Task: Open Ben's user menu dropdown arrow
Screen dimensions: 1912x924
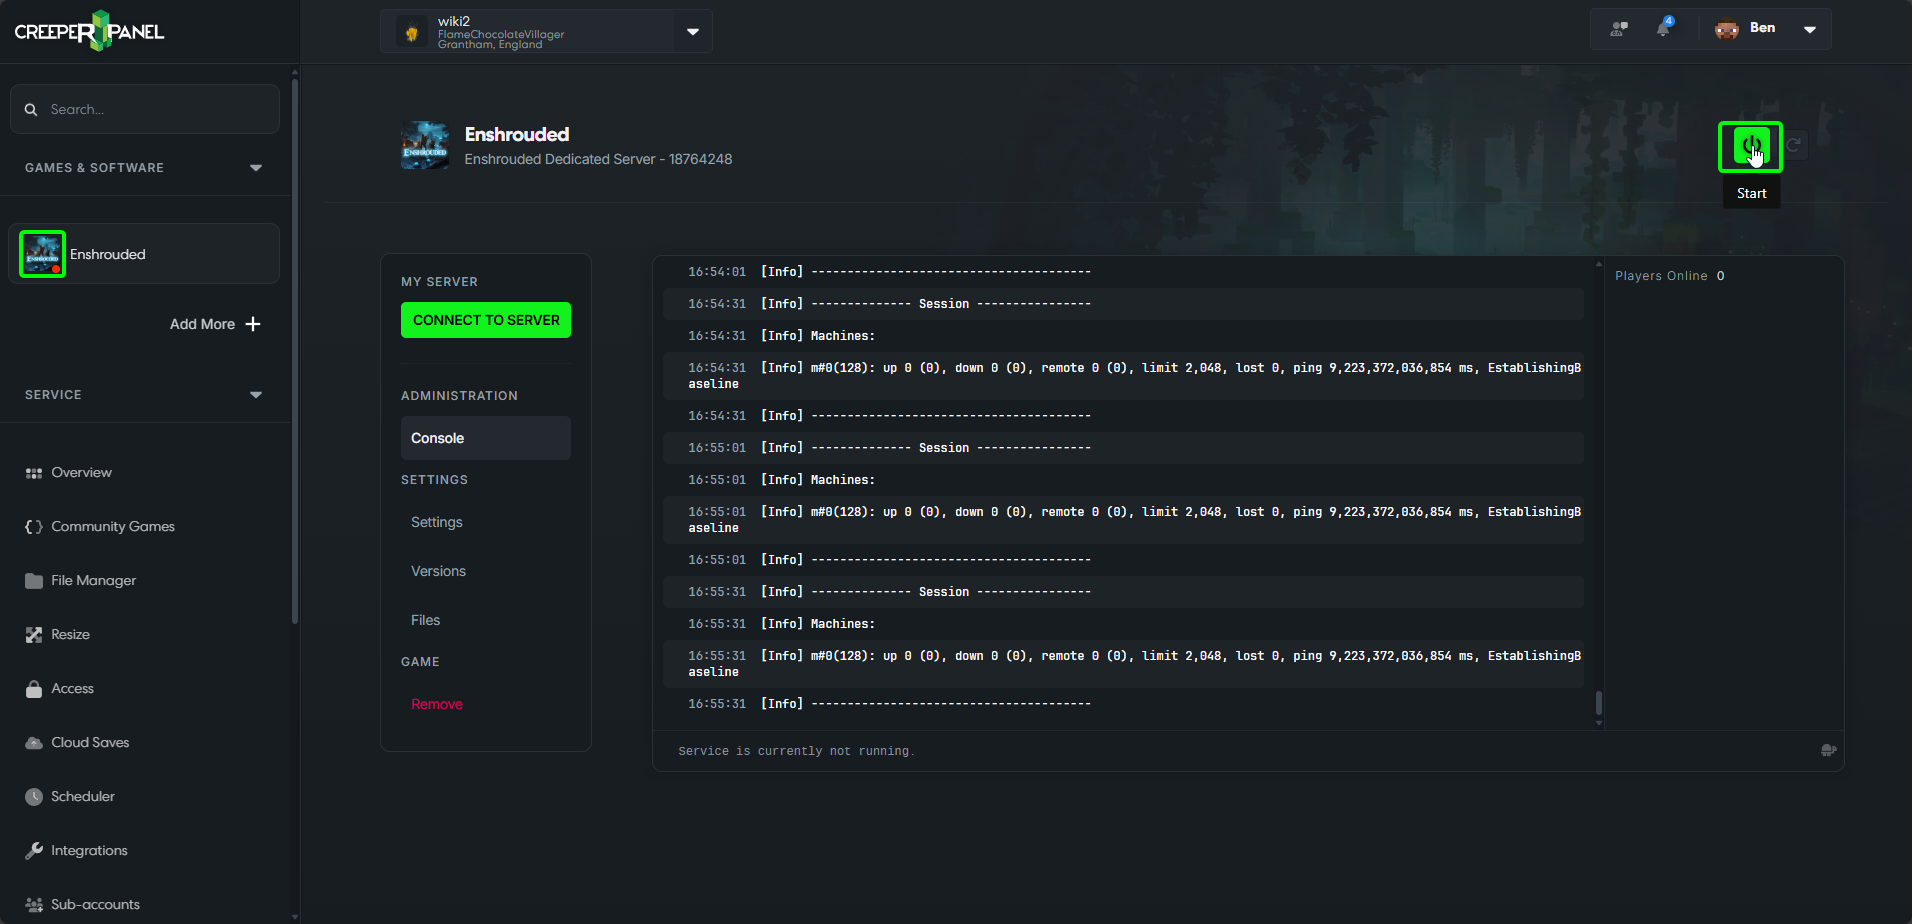Action: (x=1810, y=29)
